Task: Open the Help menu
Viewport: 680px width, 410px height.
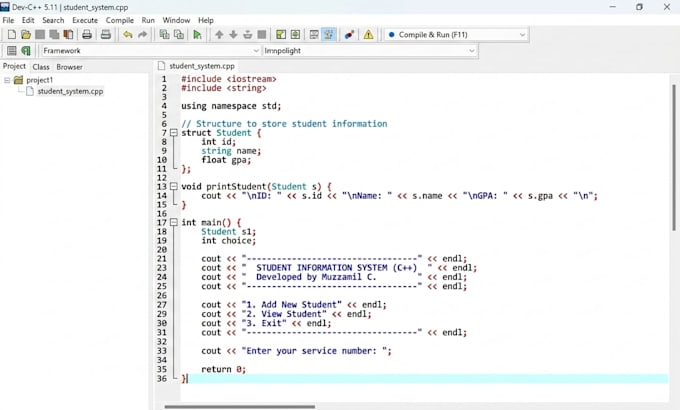Action: click(206, 20)
